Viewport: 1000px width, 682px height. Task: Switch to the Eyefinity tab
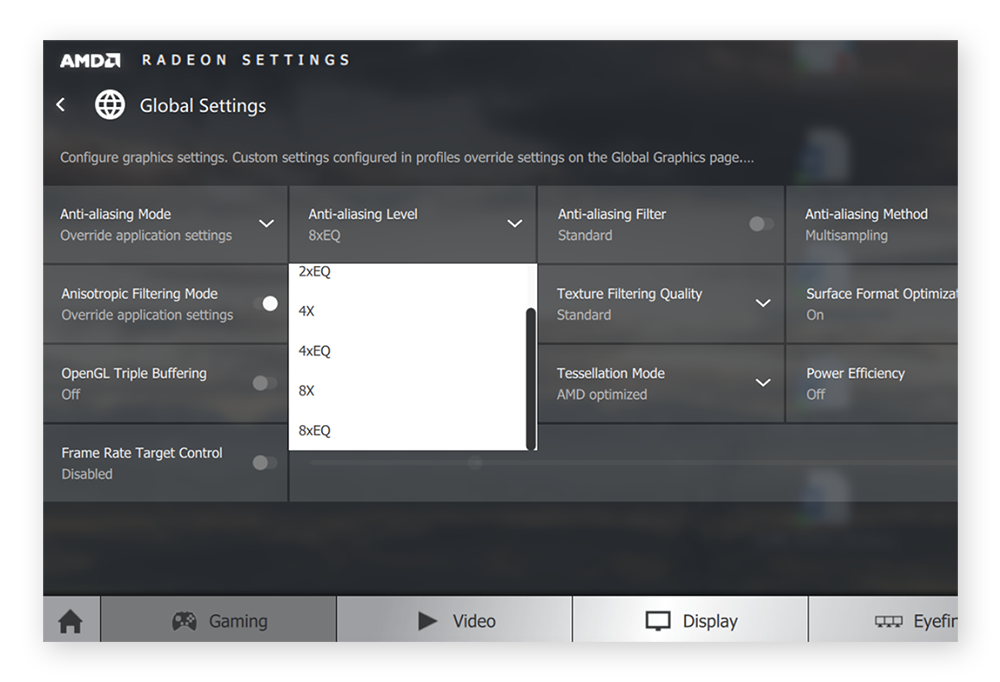click(x=883, y=619)
